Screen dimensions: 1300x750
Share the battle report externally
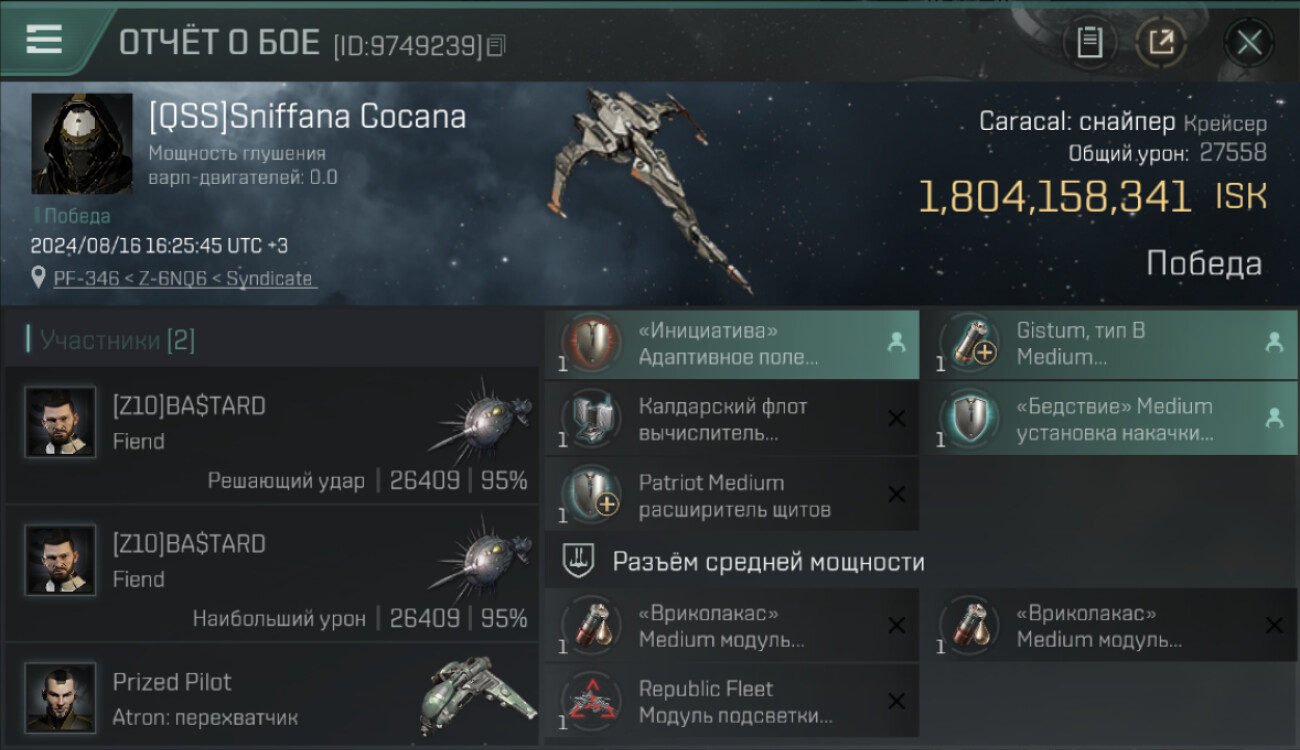coord(1161,42)
